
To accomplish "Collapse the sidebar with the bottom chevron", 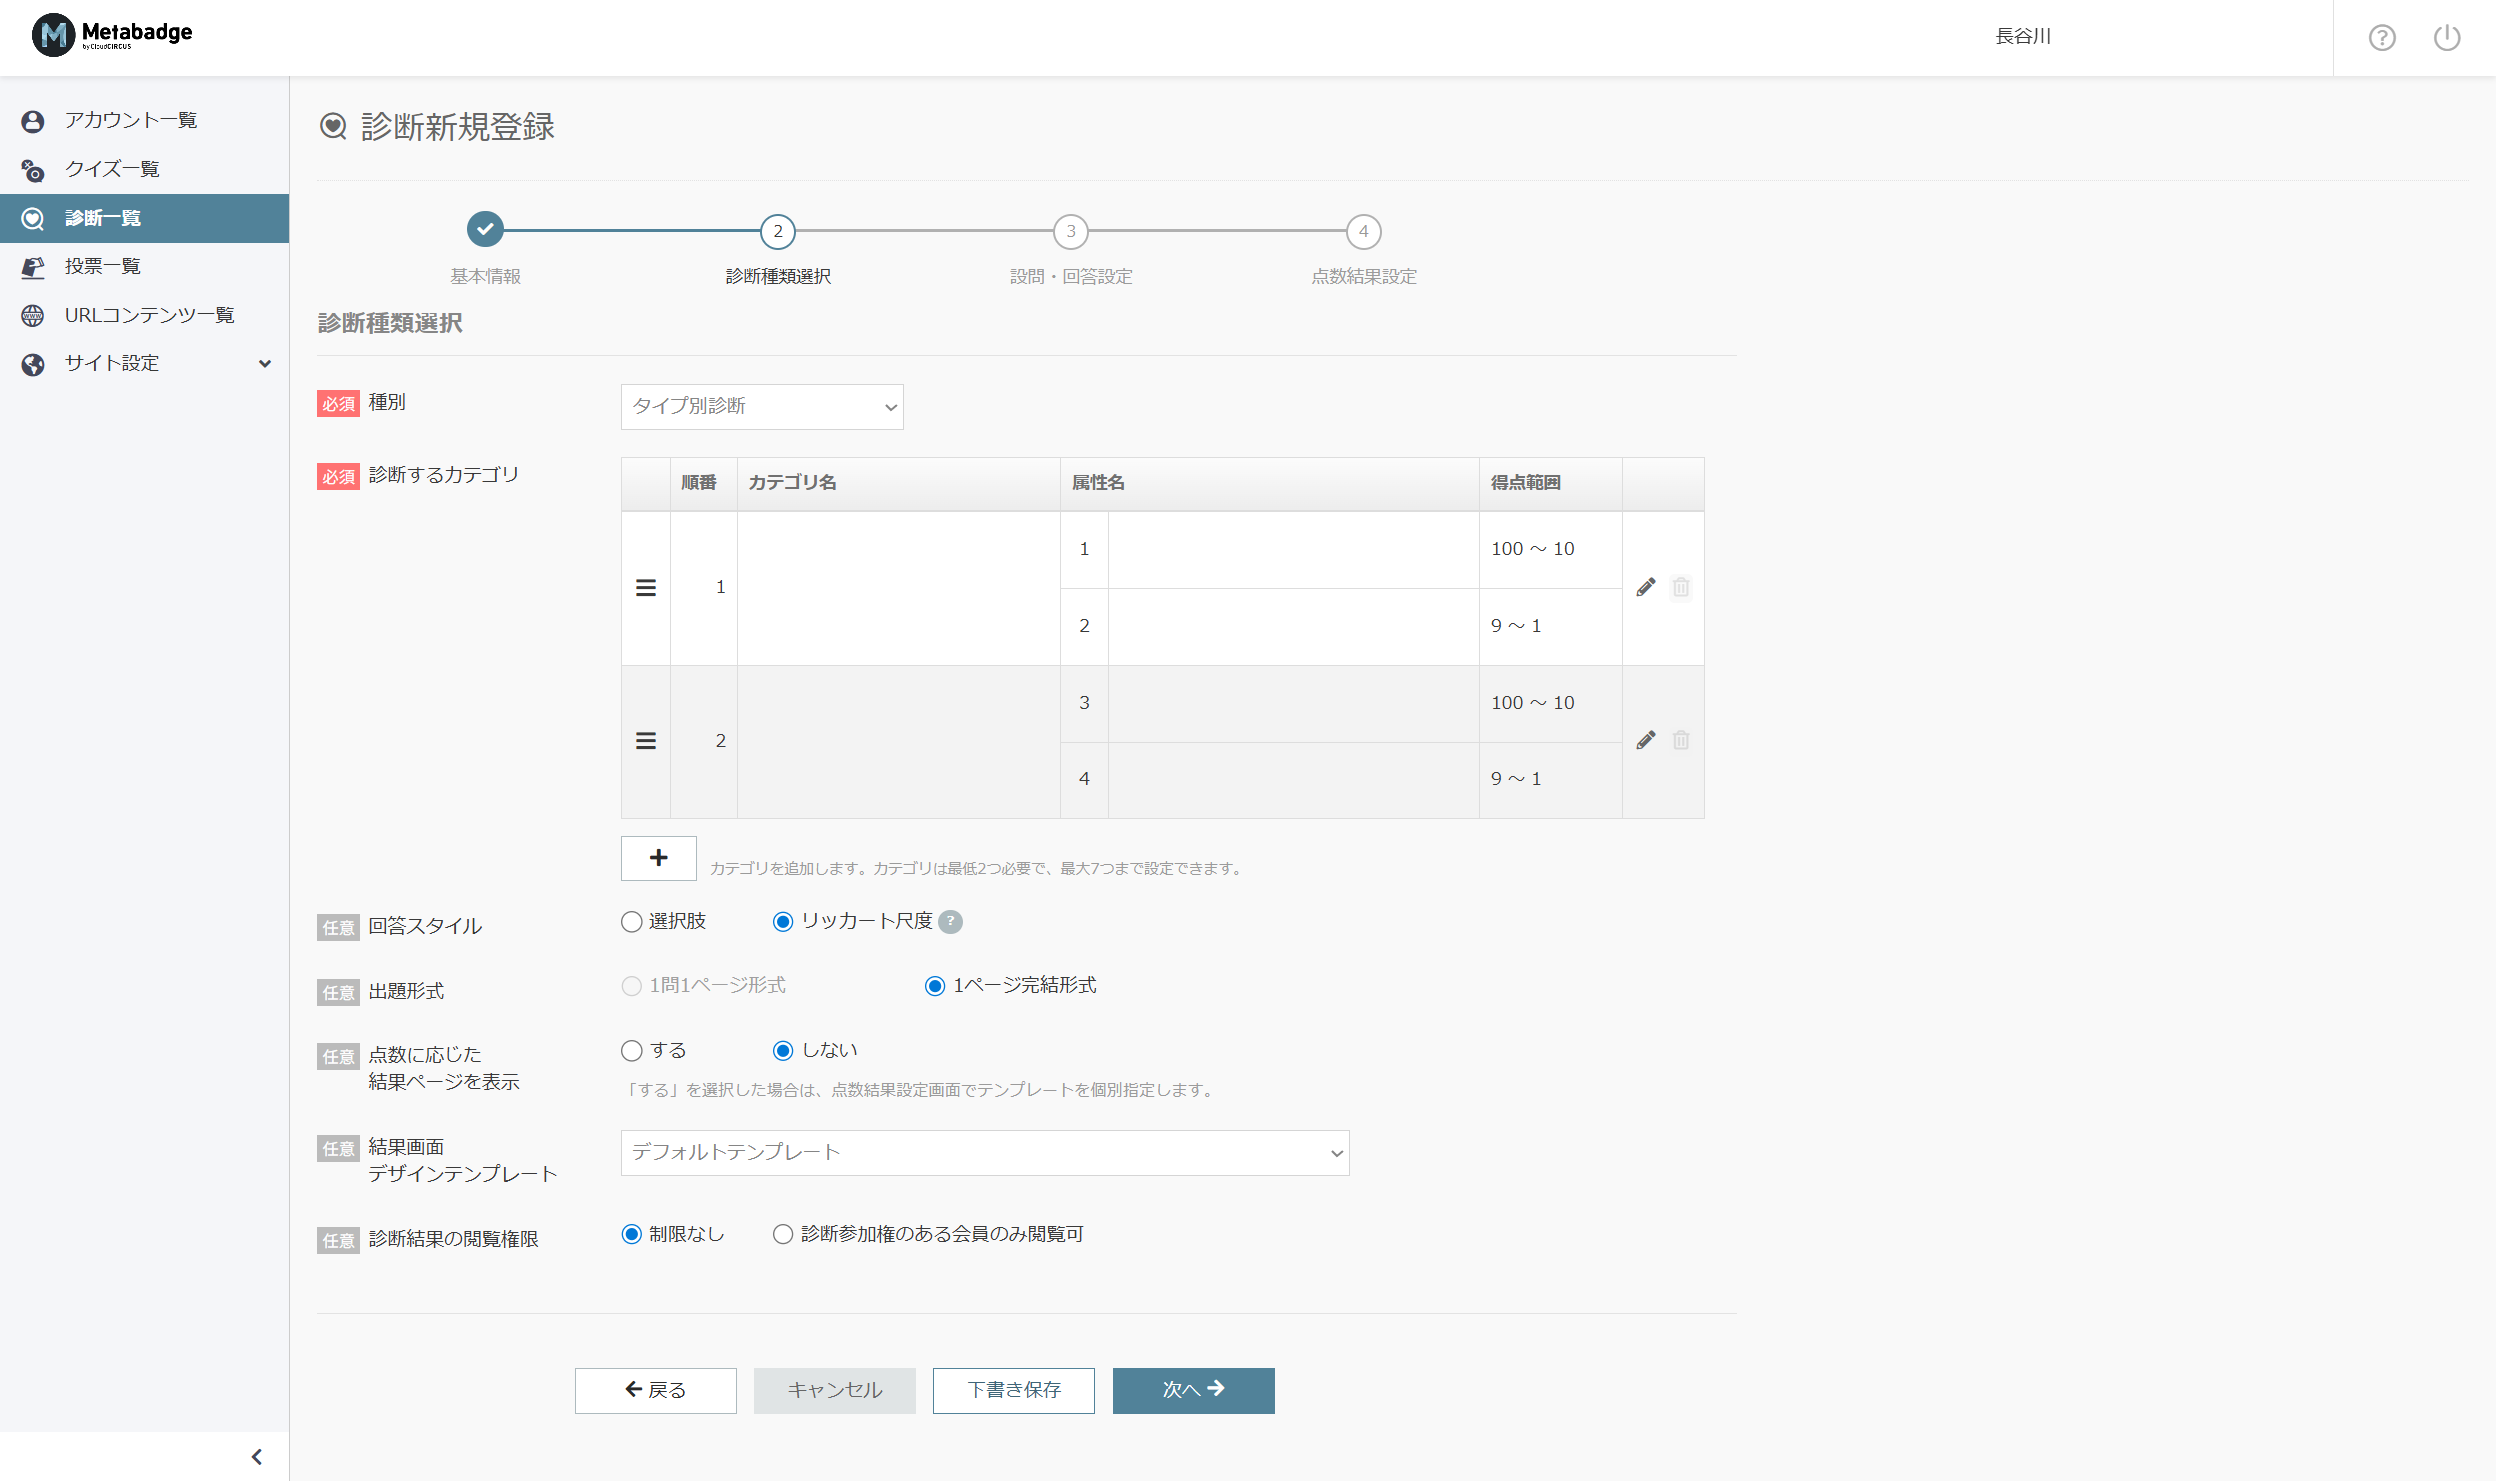I will point(257,1456).
